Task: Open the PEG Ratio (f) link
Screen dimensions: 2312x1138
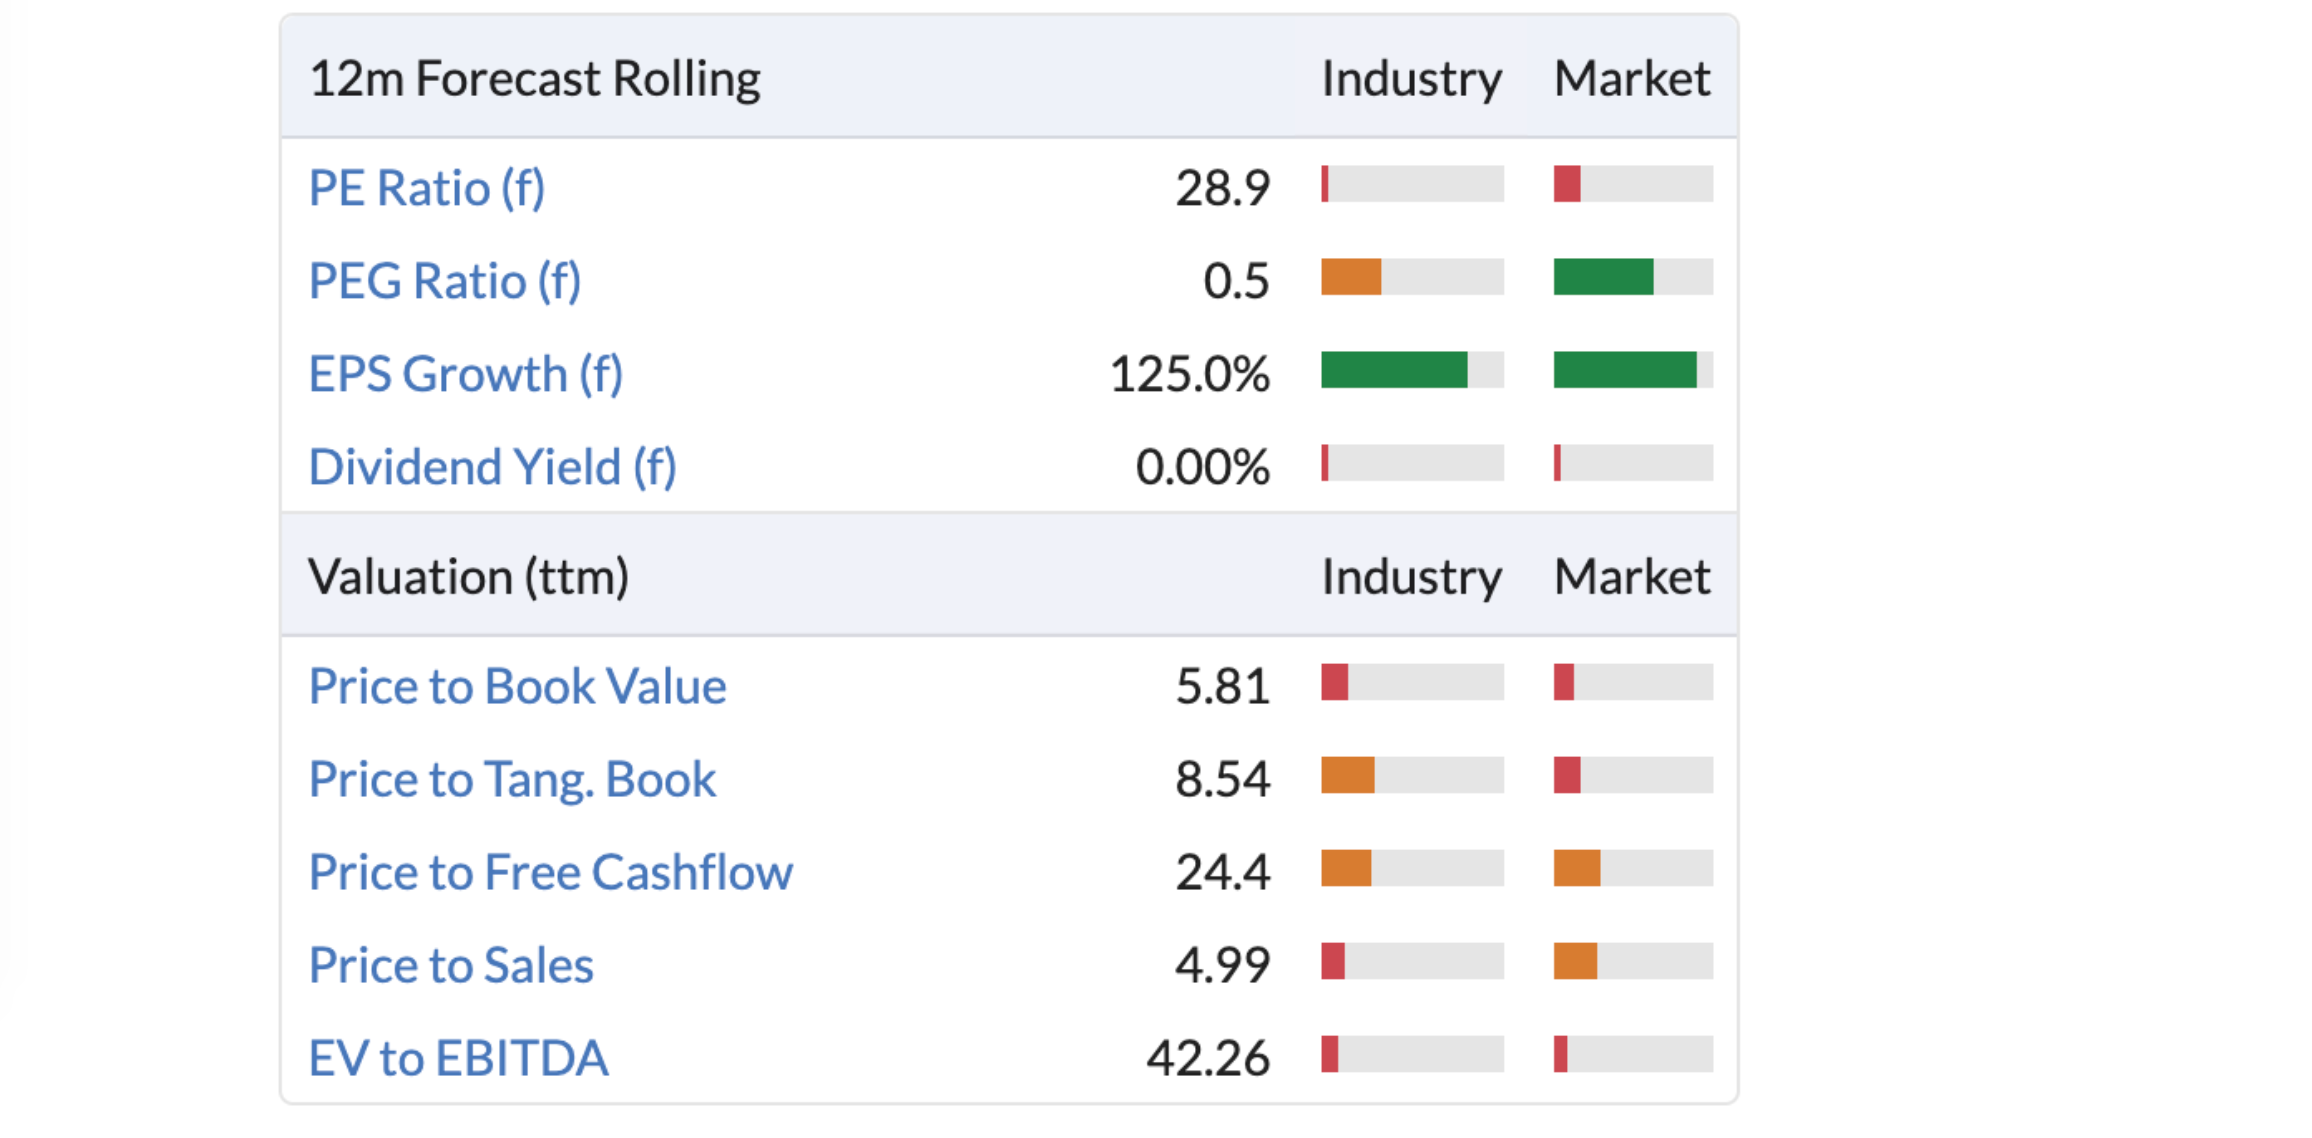Action: [x=445, y=281]
